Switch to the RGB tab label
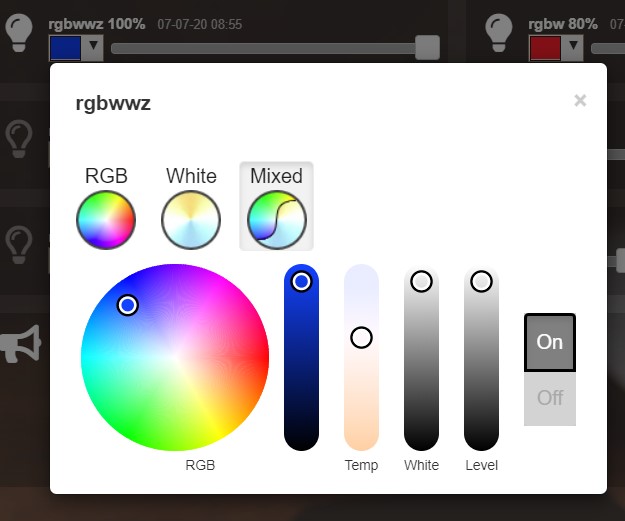 pos(106,176)
